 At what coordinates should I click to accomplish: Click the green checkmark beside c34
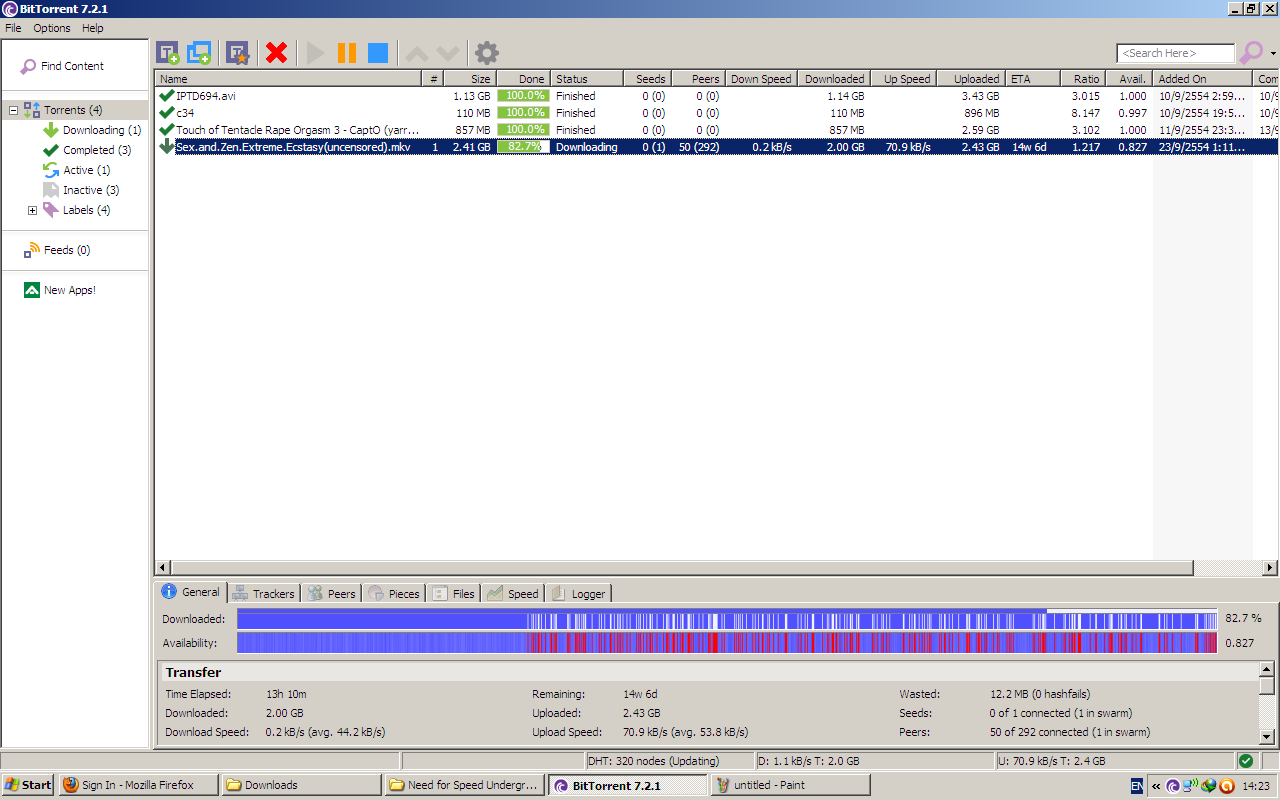(x=166, y=113)
